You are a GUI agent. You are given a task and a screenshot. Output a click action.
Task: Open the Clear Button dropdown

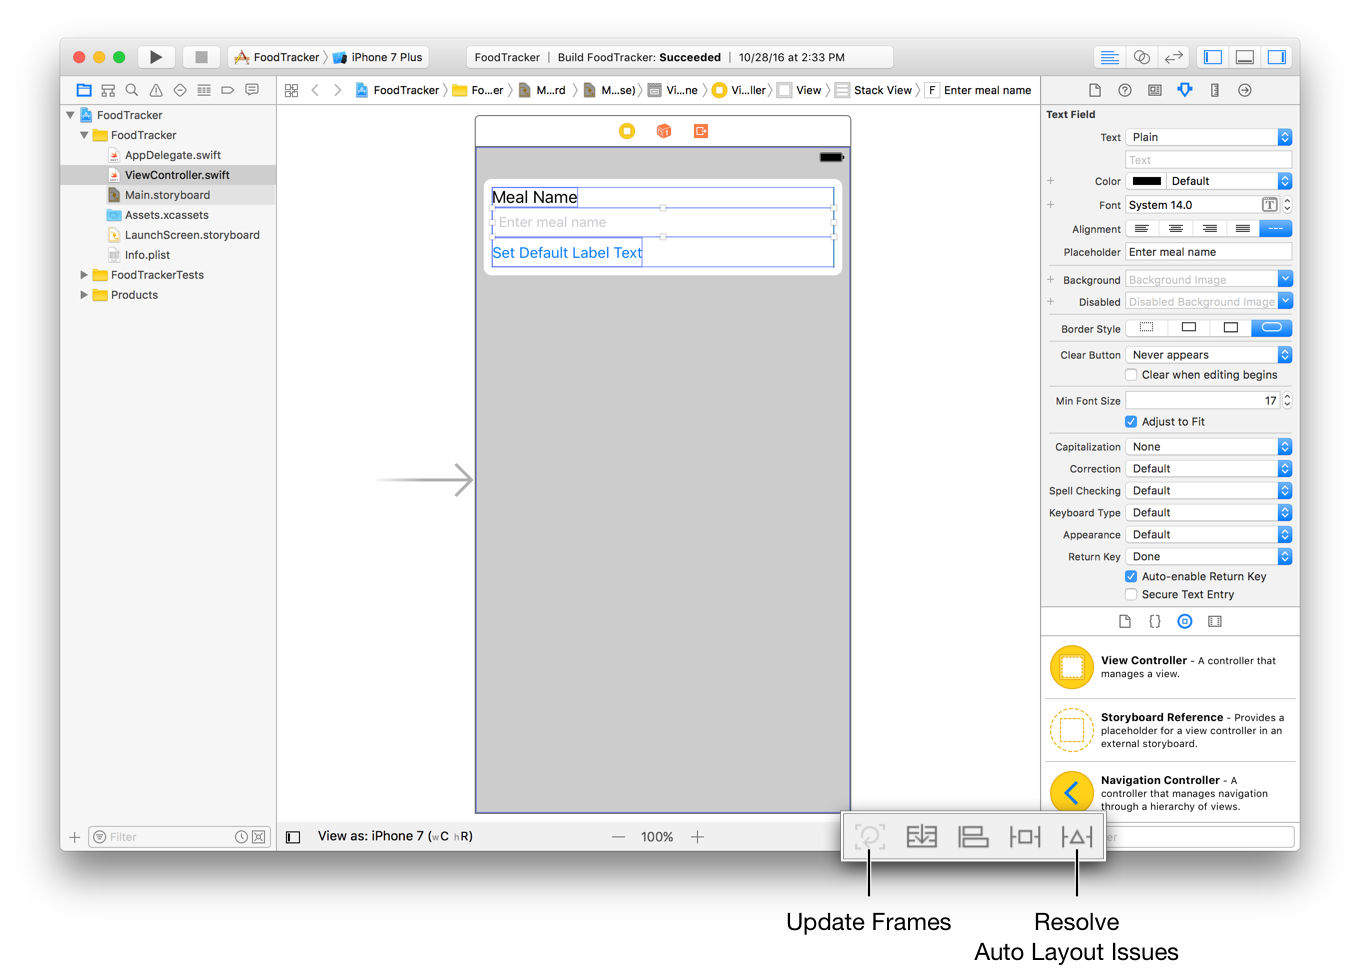(x=1209, y=355)
